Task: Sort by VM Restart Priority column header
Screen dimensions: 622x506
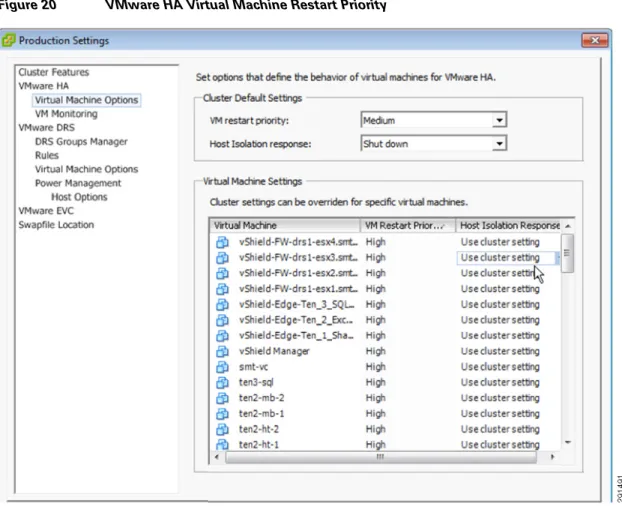Action: click(x=408, y=226)
